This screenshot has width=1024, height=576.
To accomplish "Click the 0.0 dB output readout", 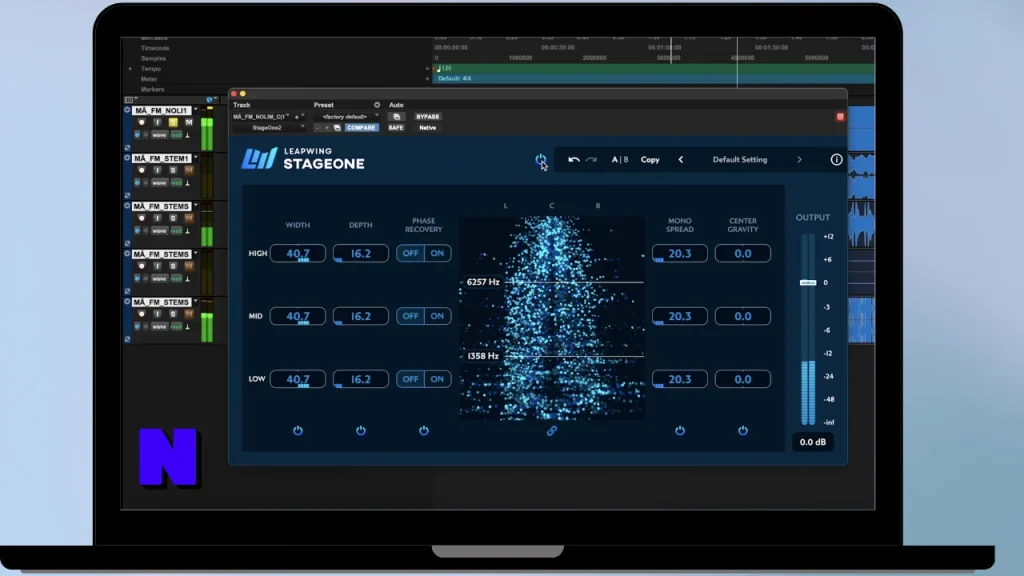I will (813, 442).
